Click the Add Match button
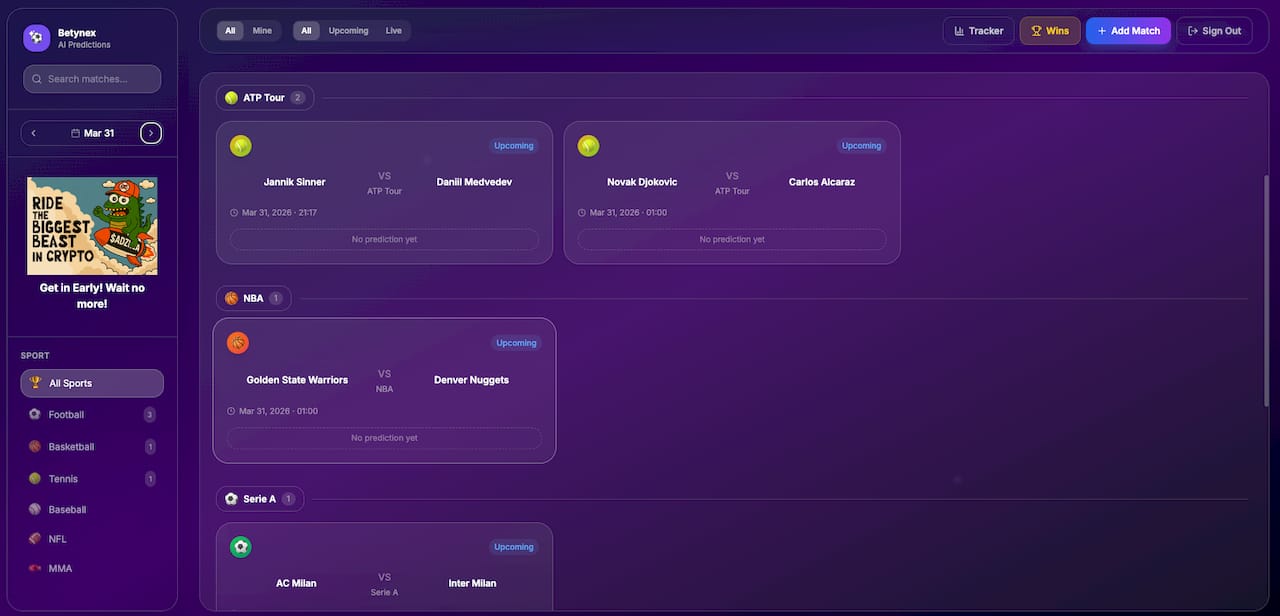1280x616 pixels. (x=1128, y=30)
